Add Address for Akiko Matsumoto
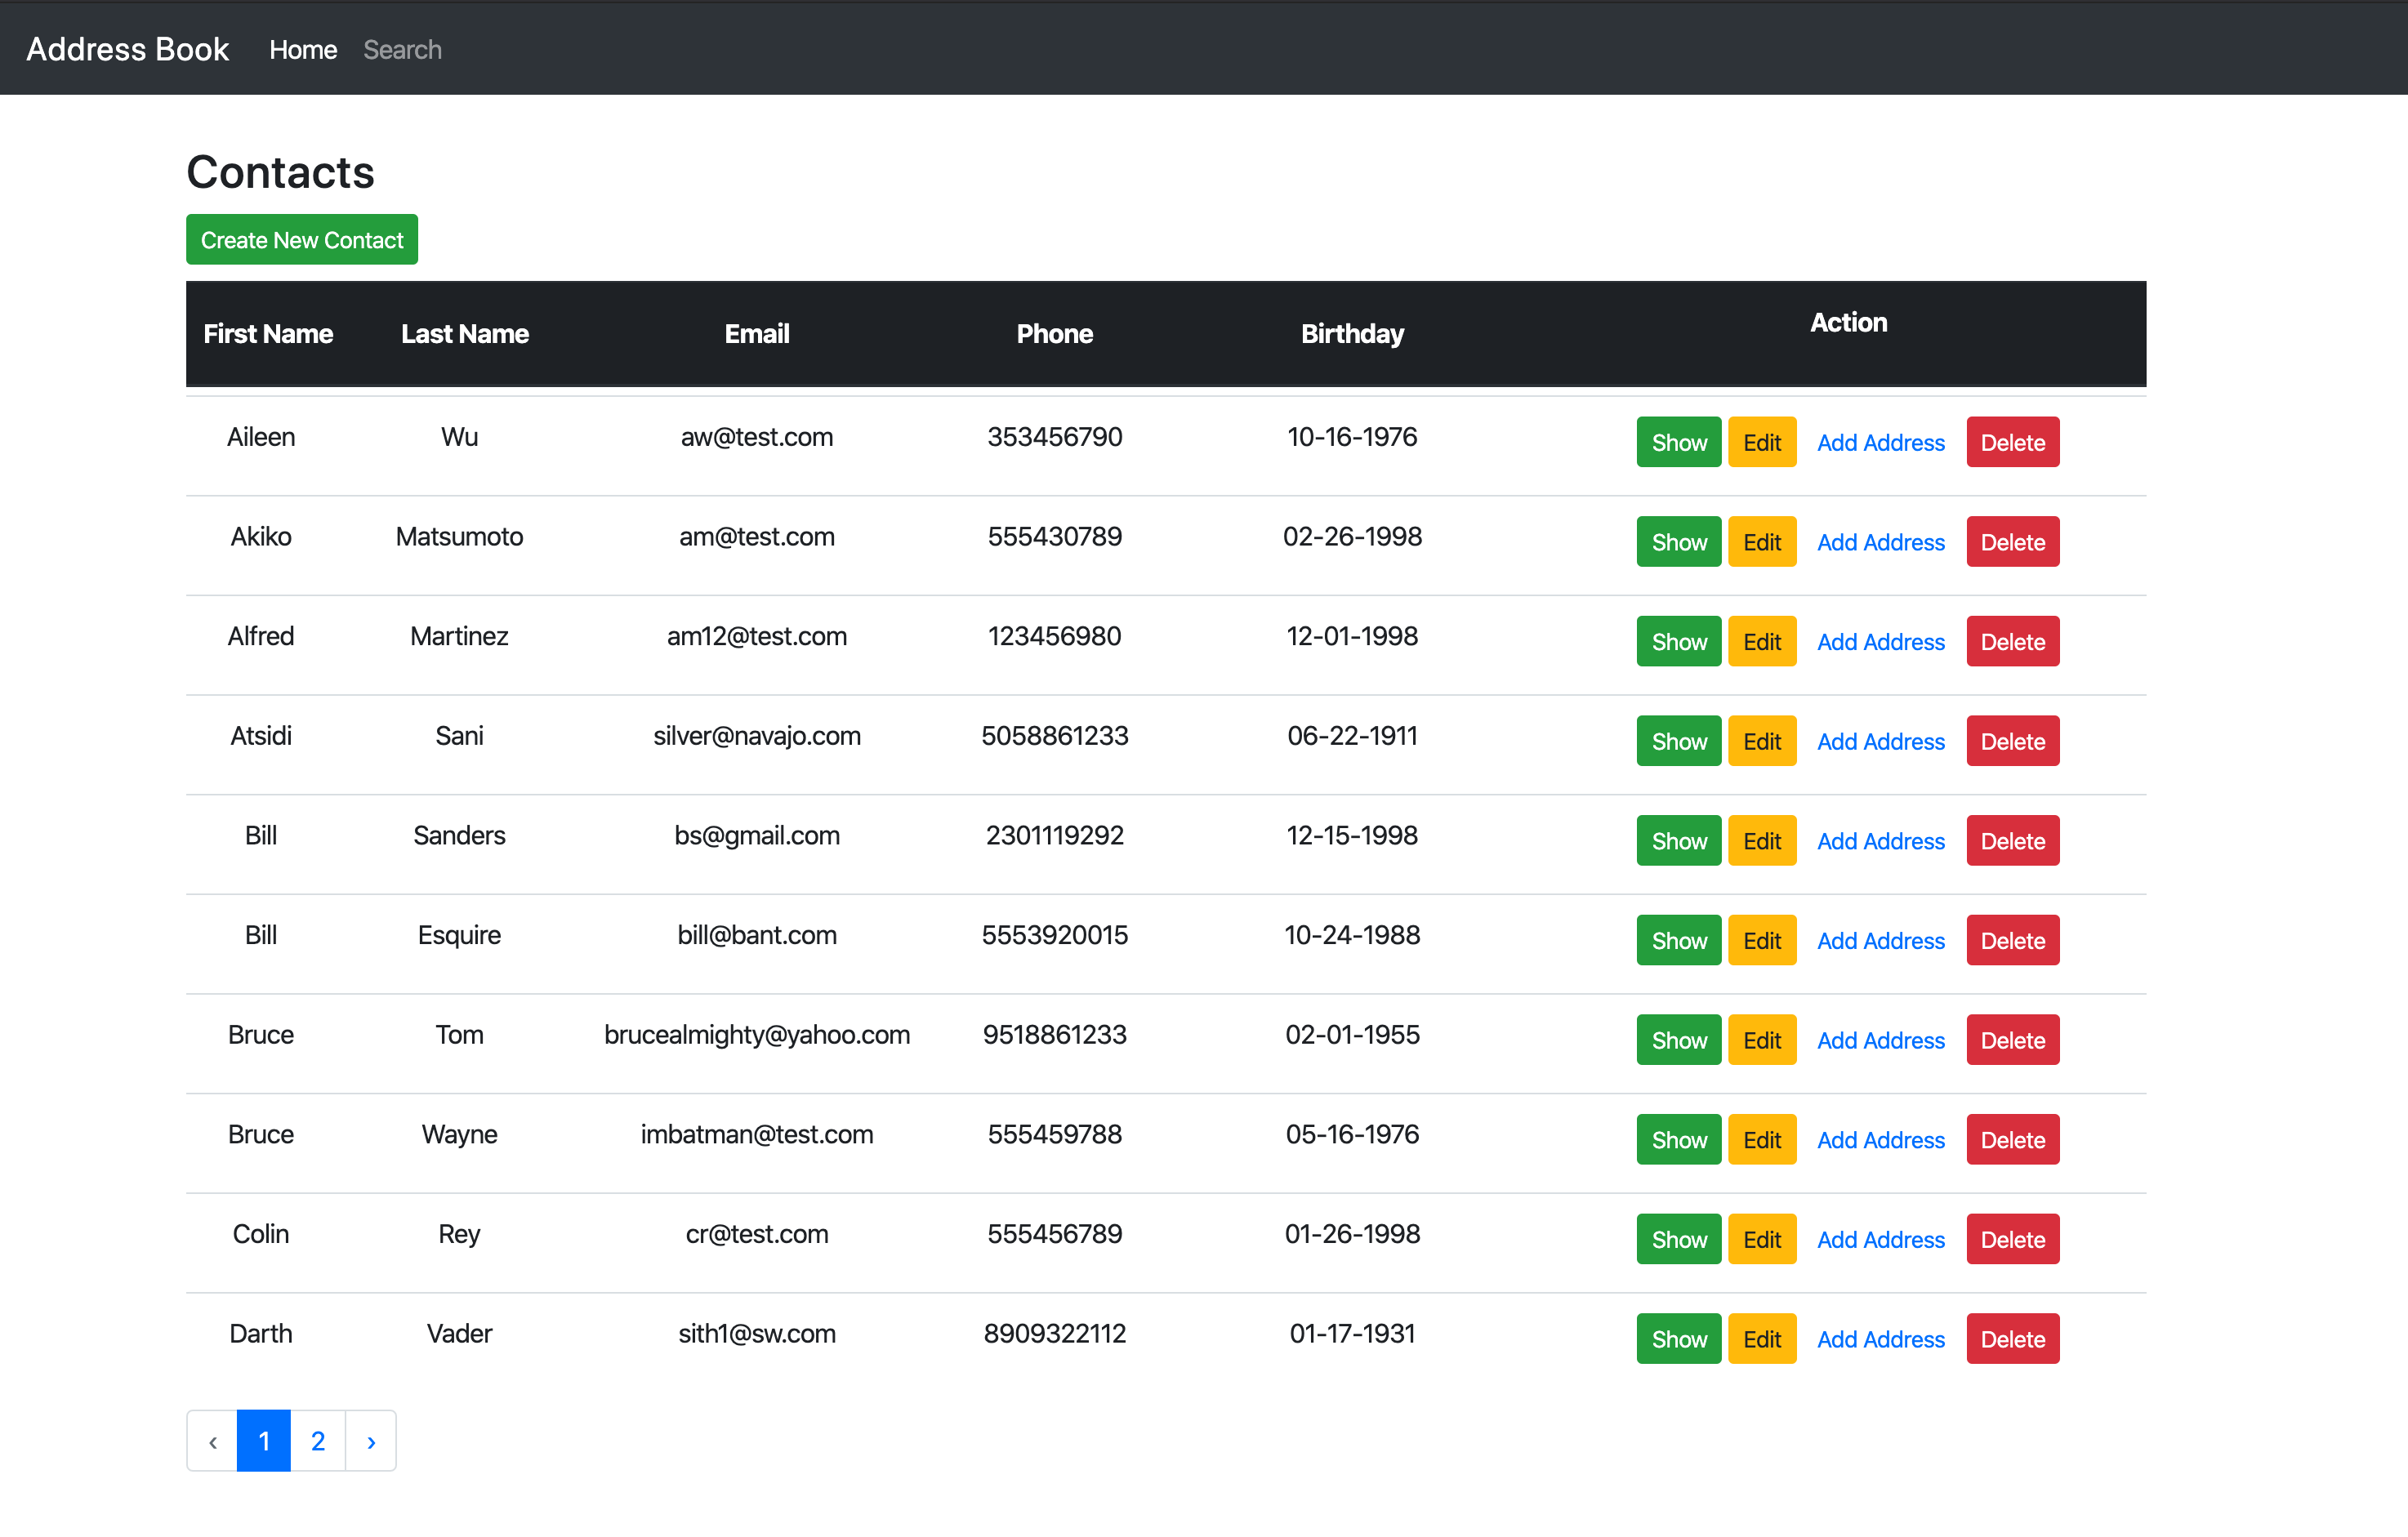The image size is (2408, 1537). point(1881,542)
